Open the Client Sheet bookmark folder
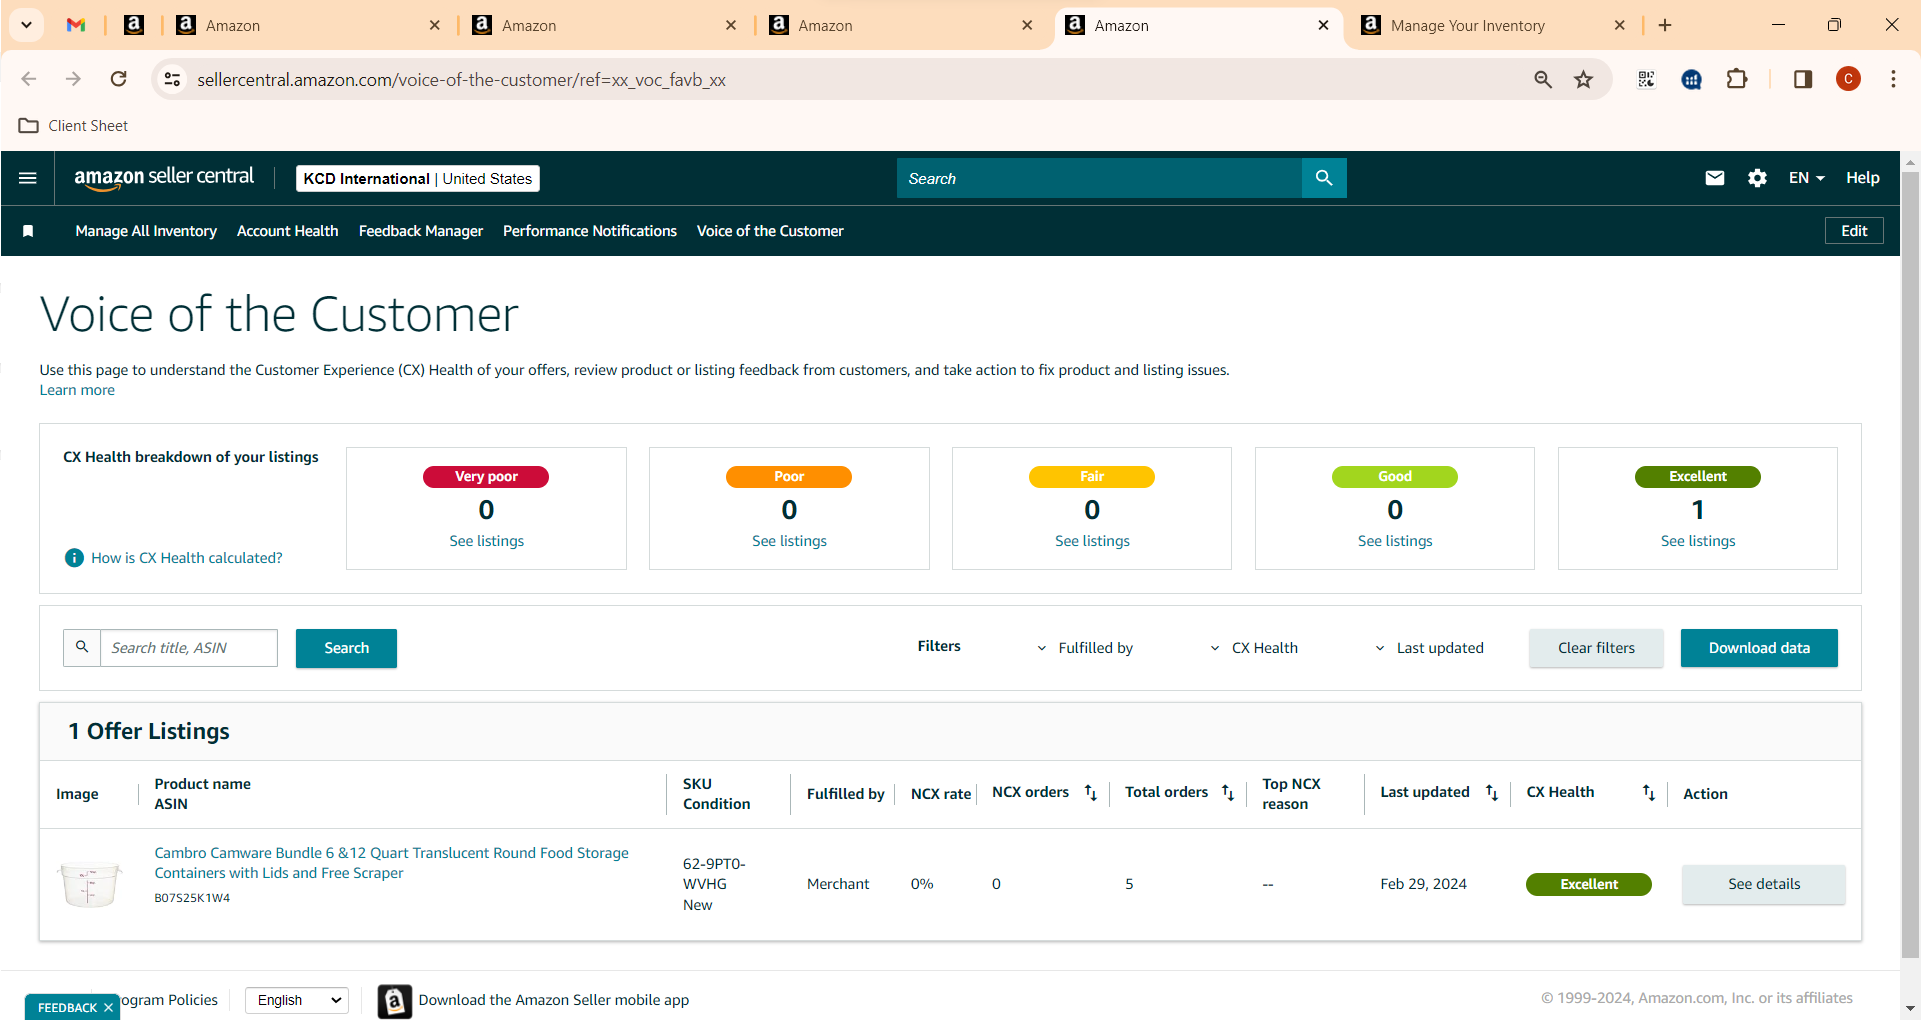 (74, 126)
